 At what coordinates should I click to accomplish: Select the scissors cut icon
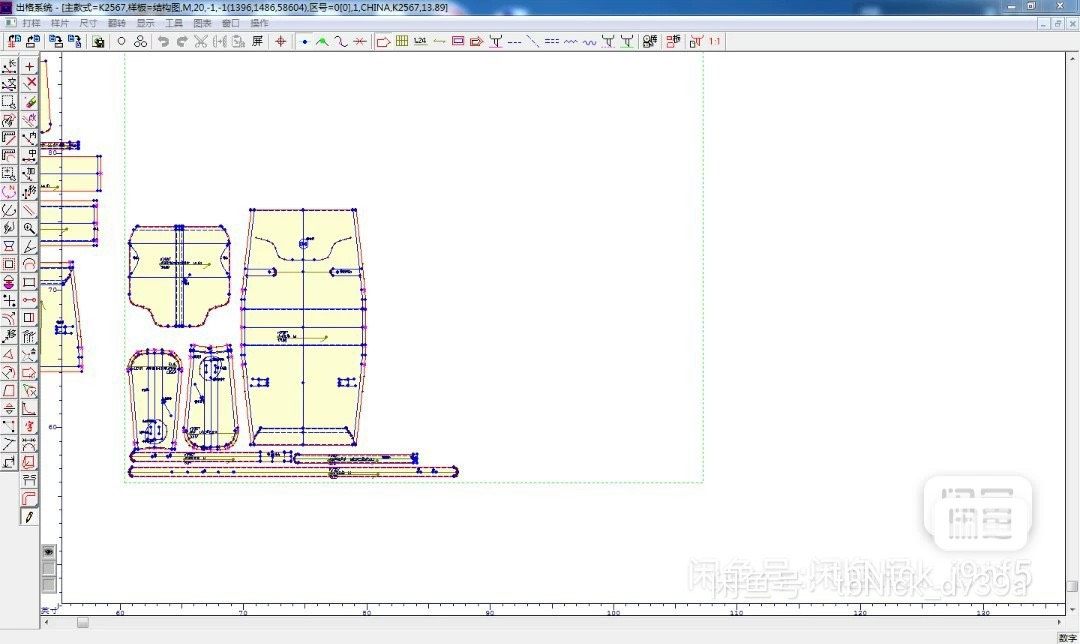point(200,42)
